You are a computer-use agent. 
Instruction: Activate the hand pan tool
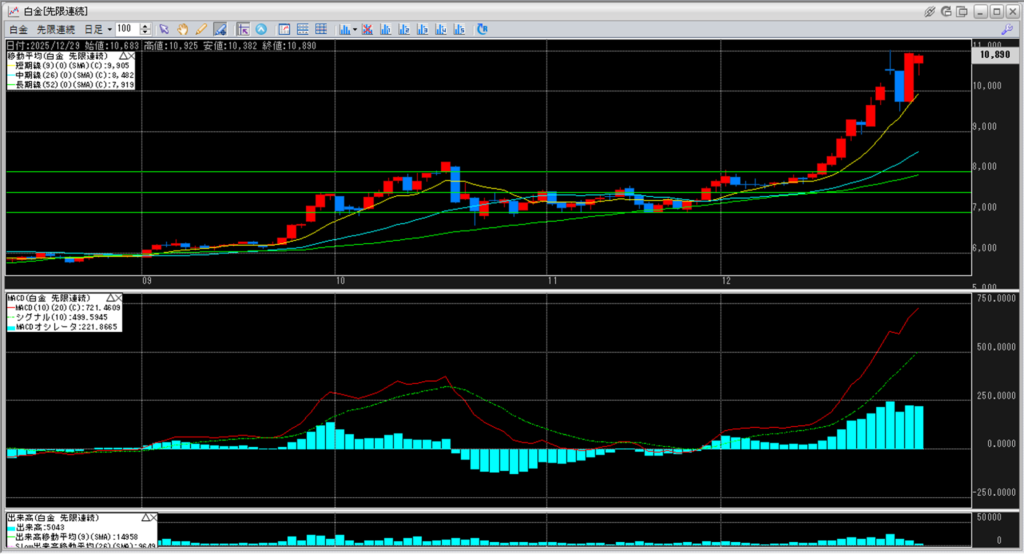(x=183, y=29)
